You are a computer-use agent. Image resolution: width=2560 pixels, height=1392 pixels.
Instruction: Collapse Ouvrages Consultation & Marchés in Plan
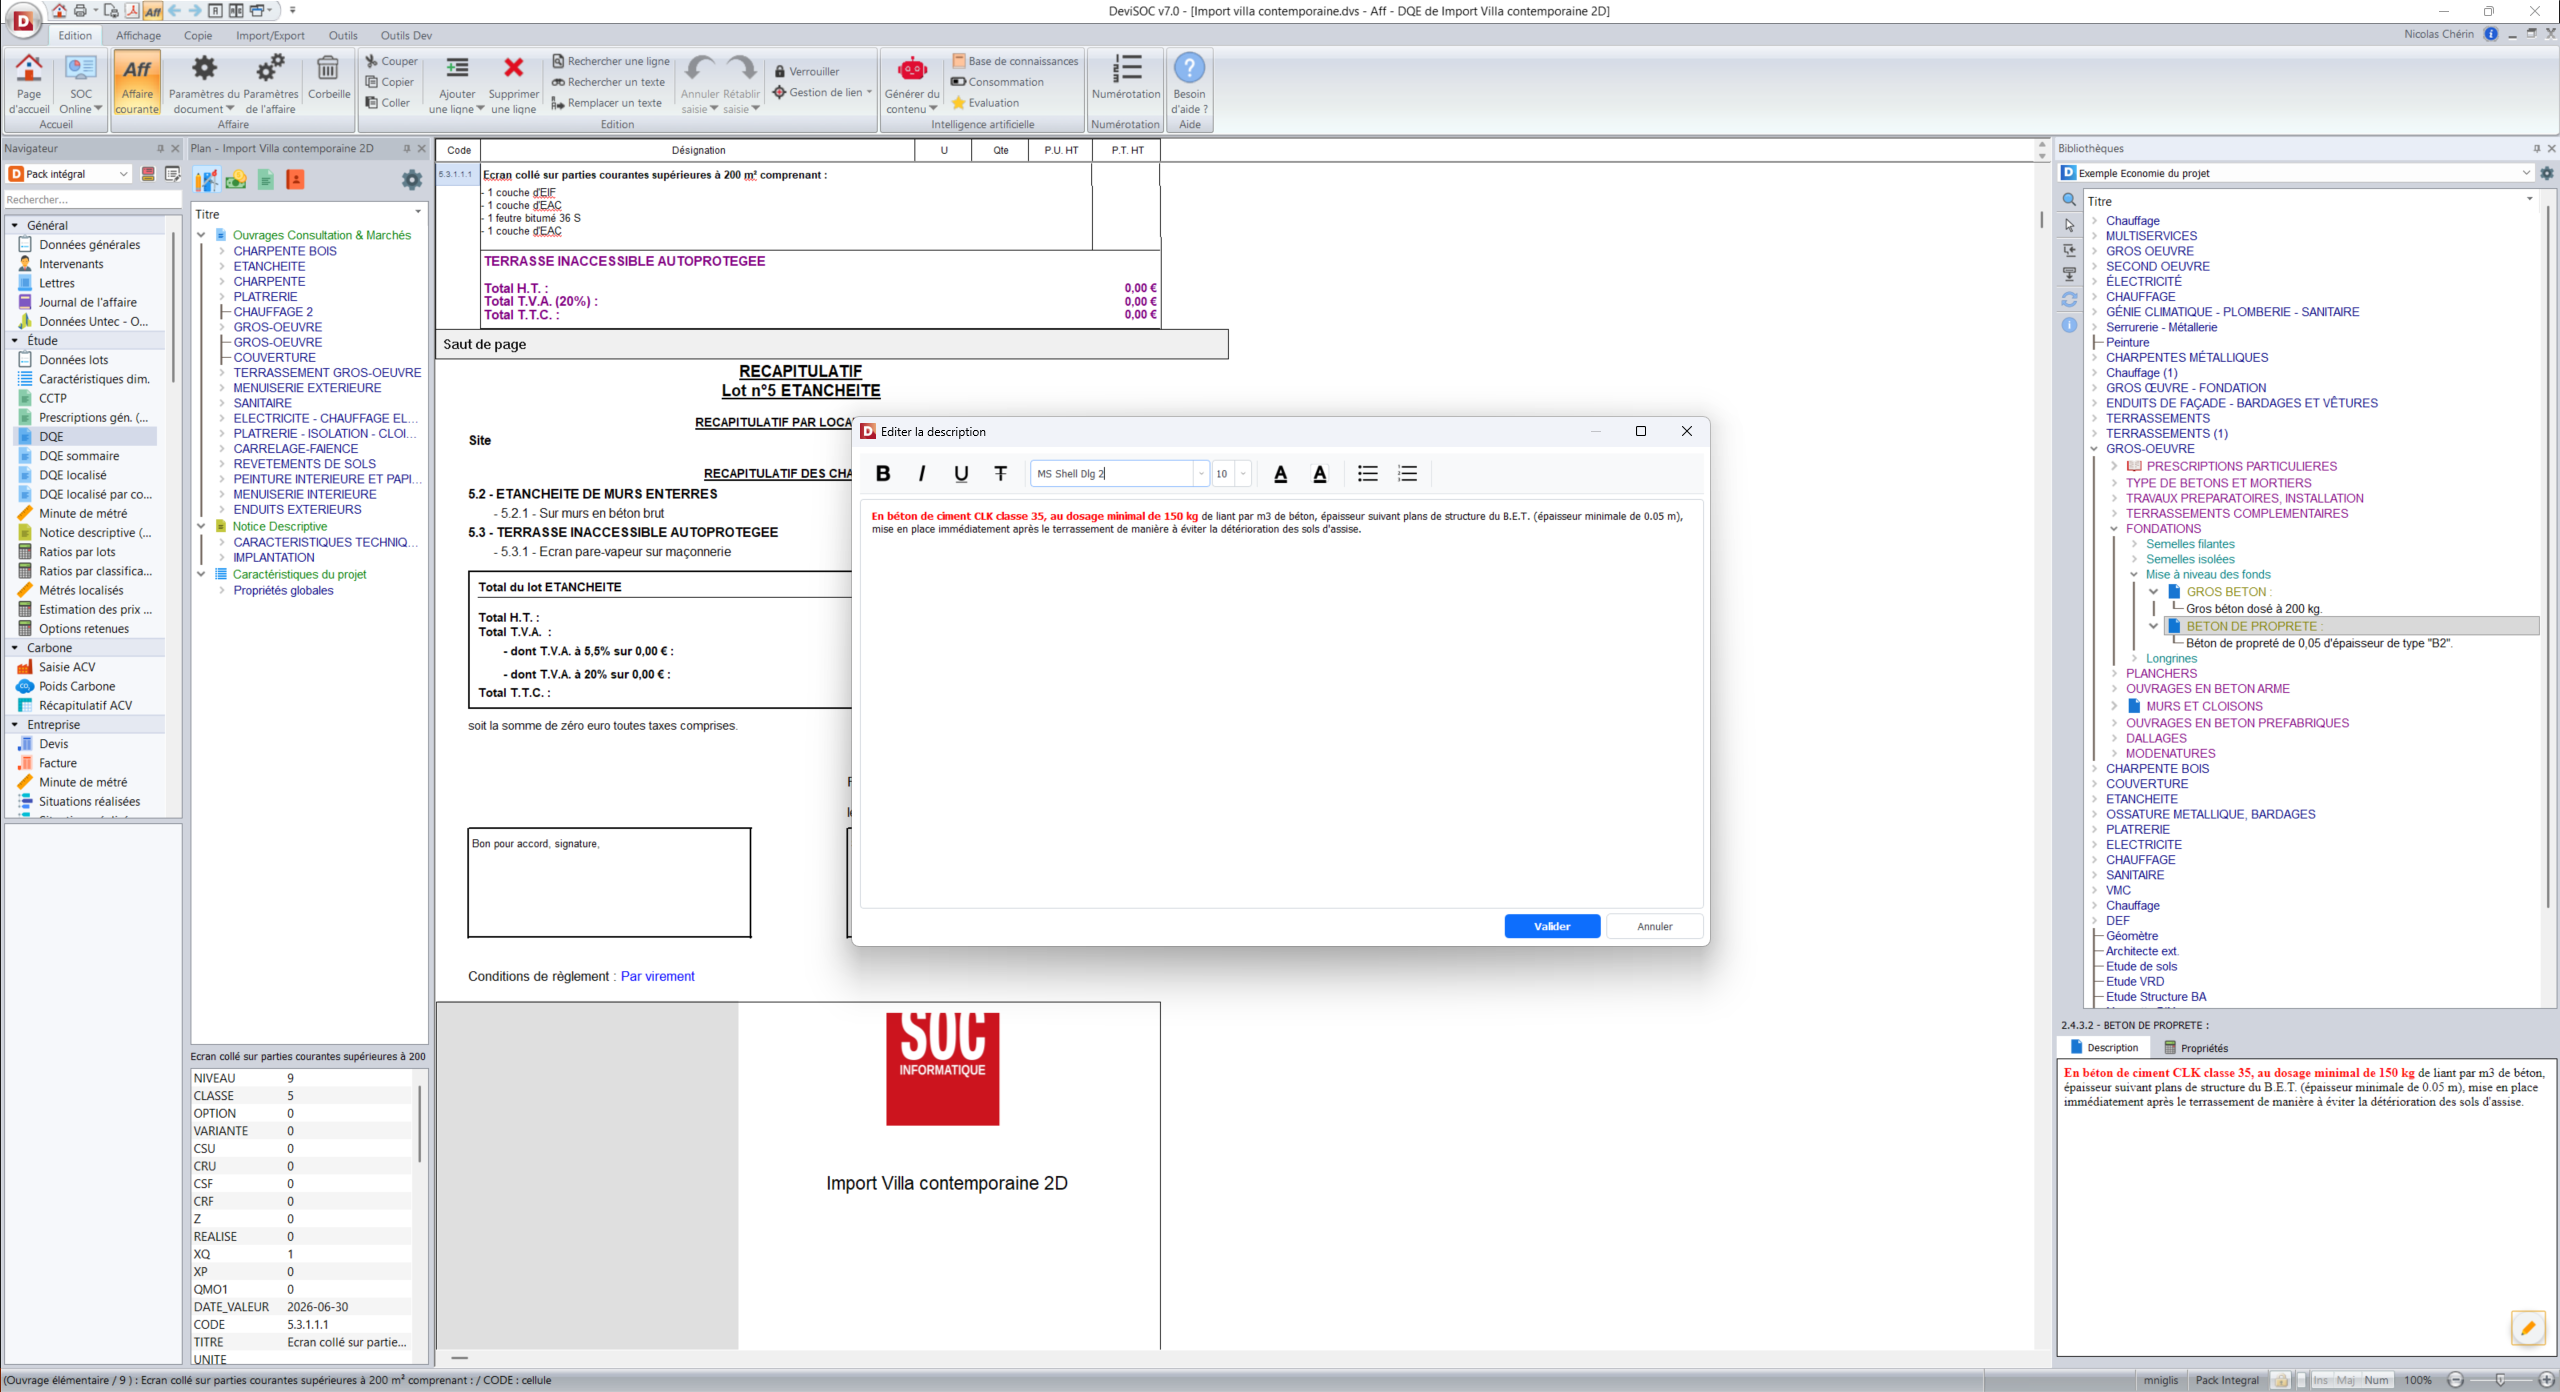click(201, 236)
